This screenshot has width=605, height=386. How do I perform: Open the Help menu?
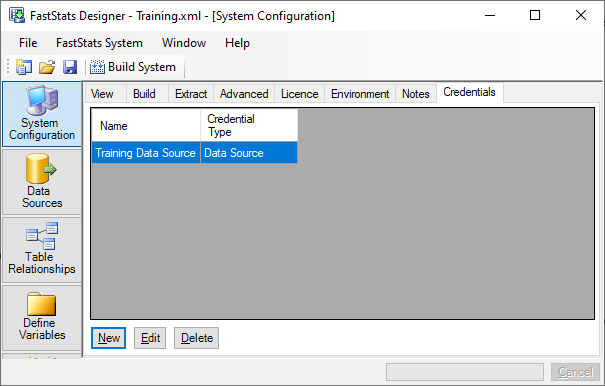[x=237, y=43]
